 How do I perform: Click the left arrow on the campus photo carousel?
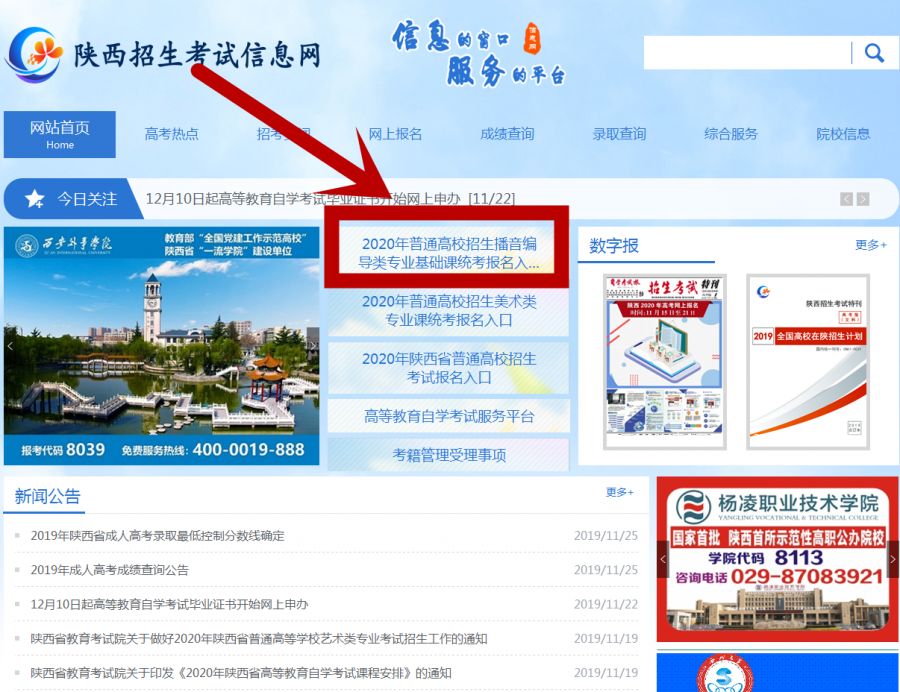click(x=11, y=345)
